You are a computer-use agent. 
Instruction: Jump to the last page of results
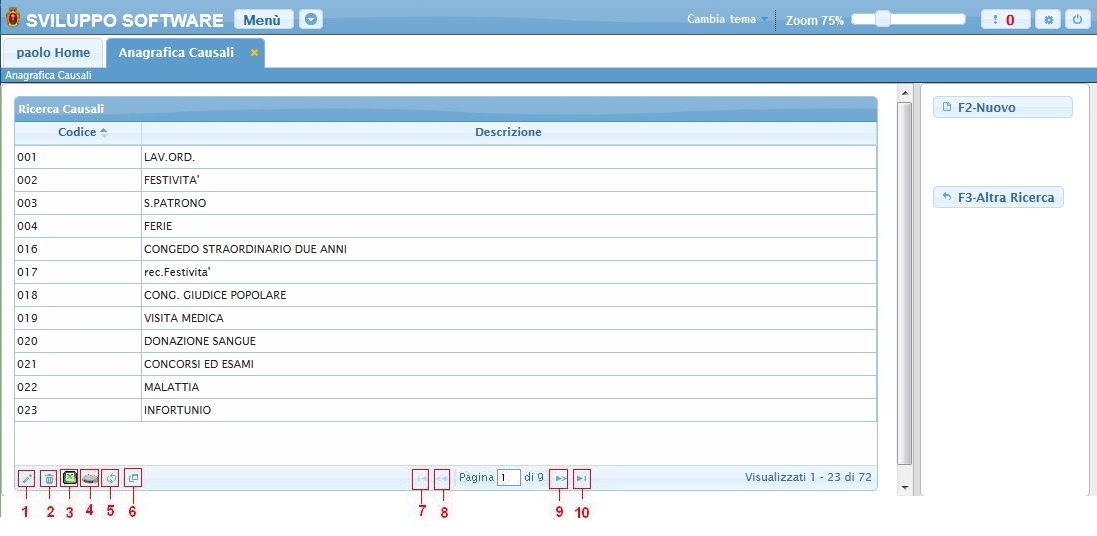581,479
